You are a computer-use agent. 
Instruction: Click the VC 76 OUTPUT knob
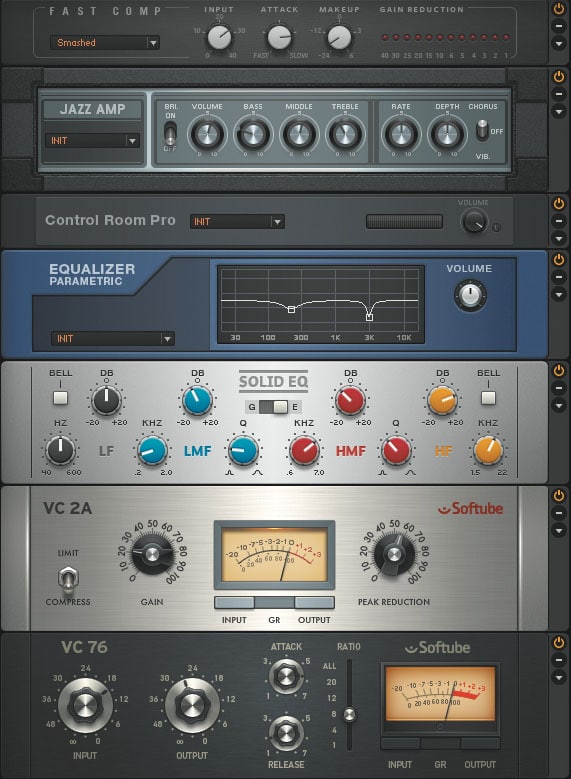(x=192, y=705)
